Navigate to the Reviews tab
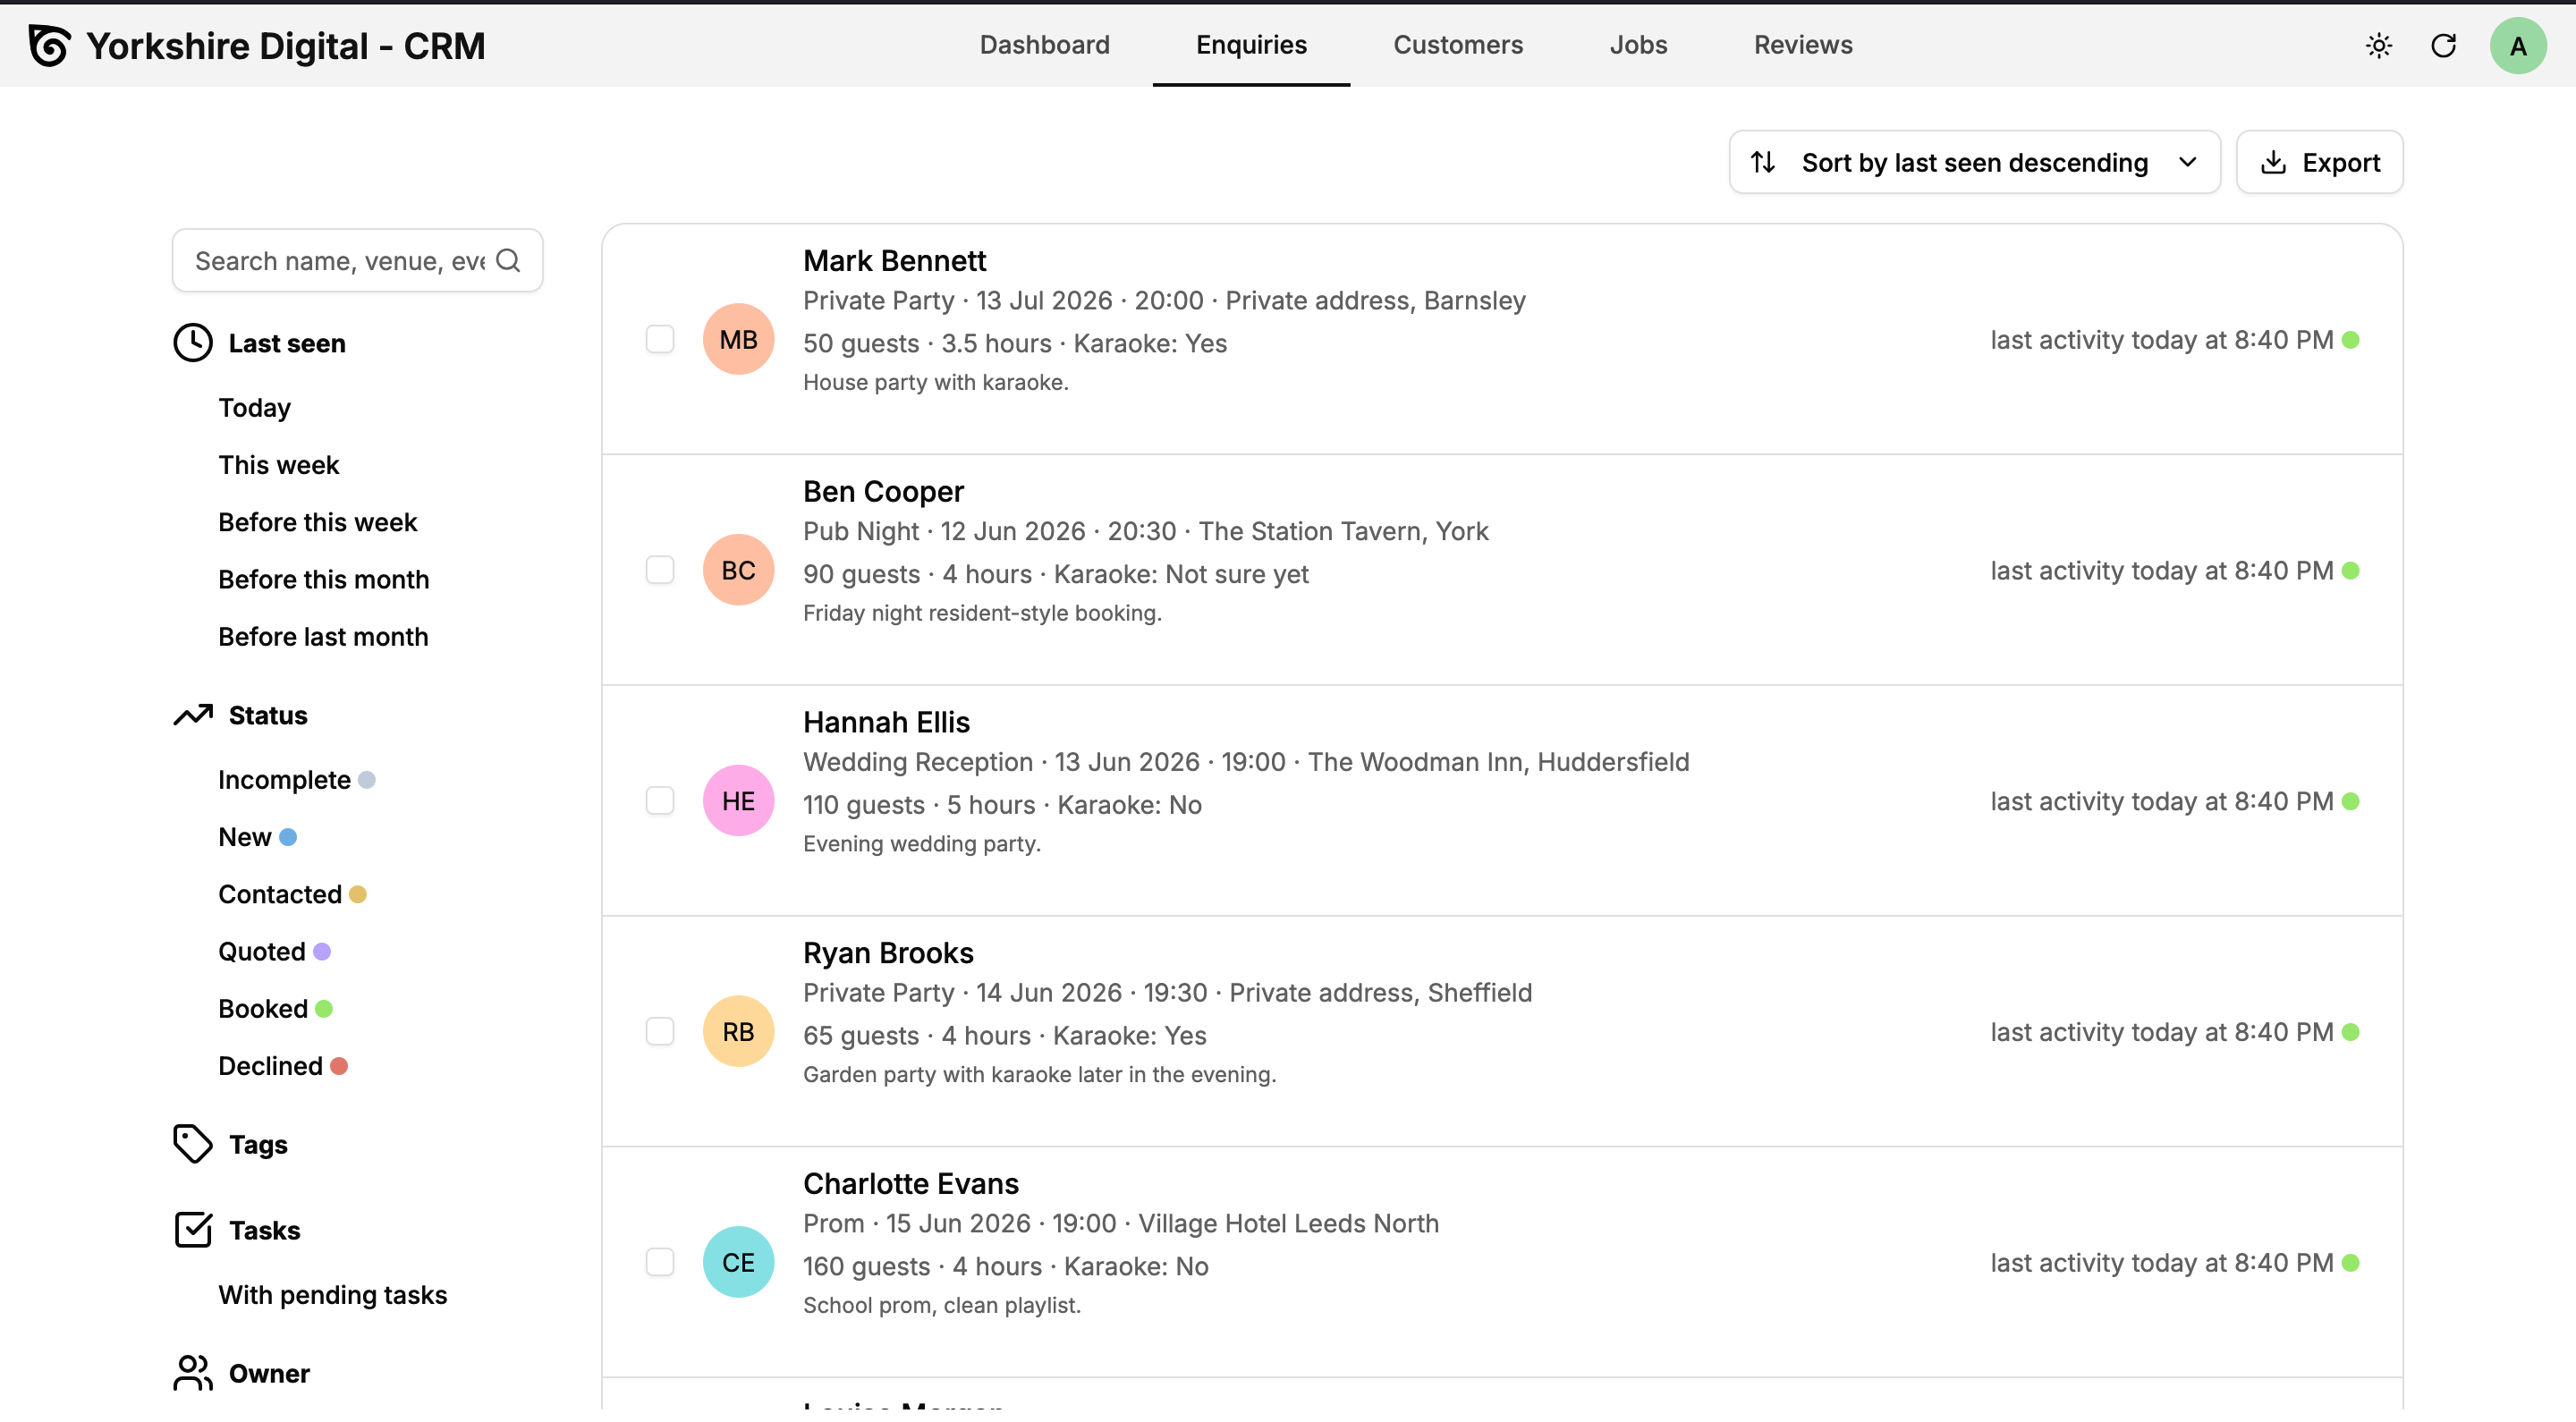Screen dimensions: 2576x1422 [1803, 45]
